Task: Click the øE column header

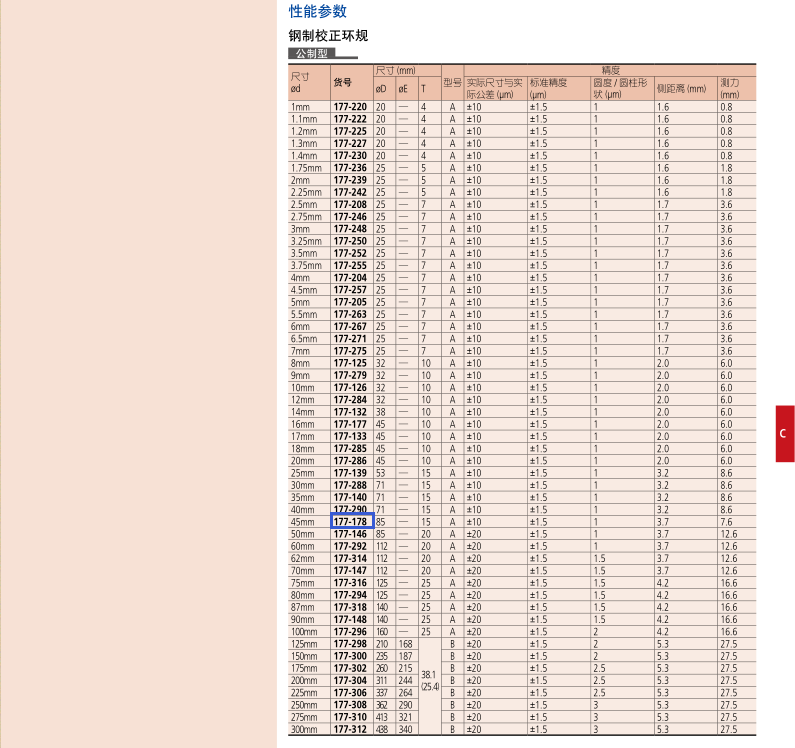Action: click(403, 89)
